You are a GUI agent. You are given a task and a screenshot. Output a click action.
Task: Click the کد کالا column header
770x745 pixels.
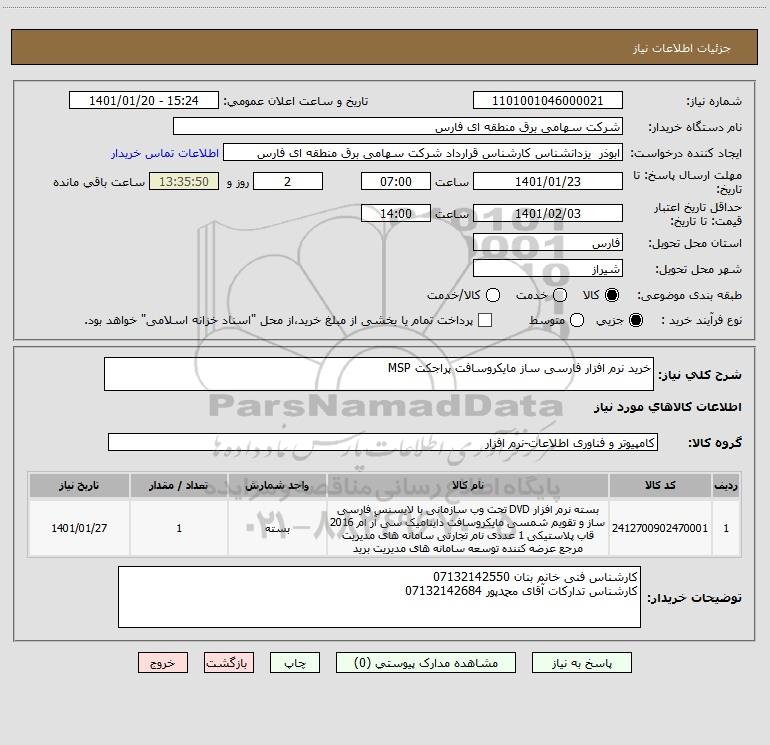(x=660, y=485)
